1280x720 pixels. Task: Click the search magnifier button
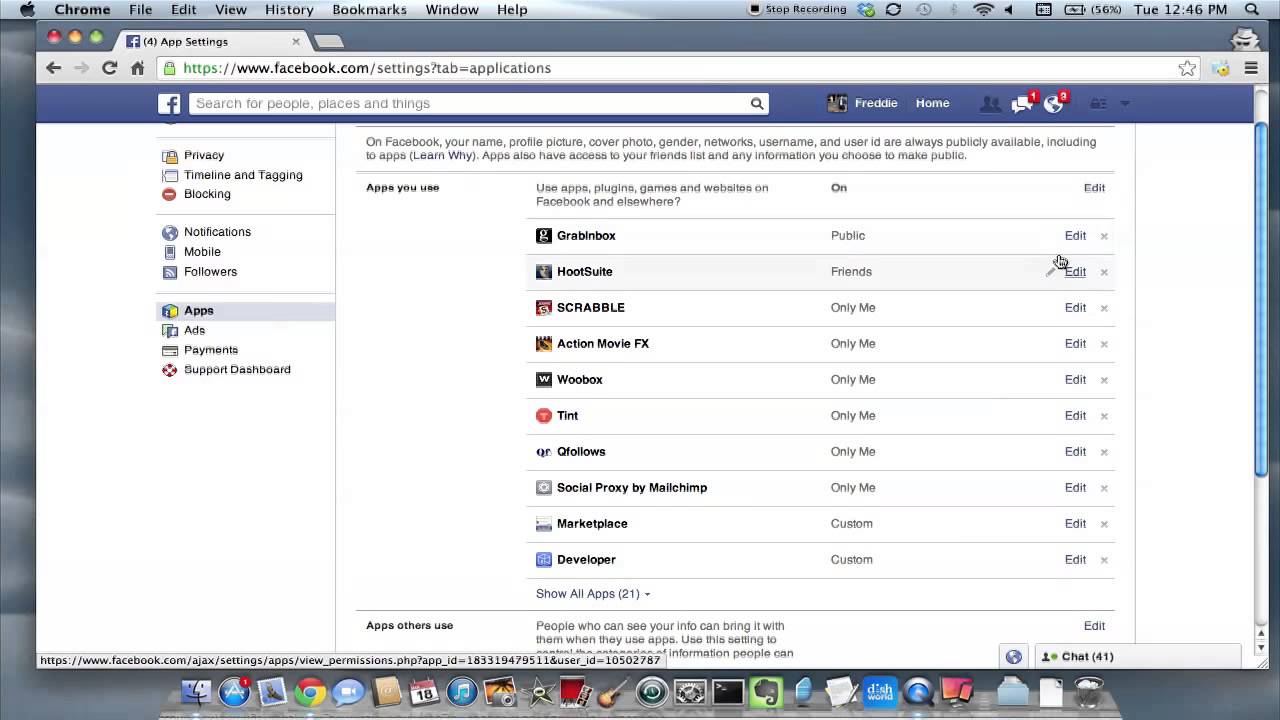(x=757, y=104)
